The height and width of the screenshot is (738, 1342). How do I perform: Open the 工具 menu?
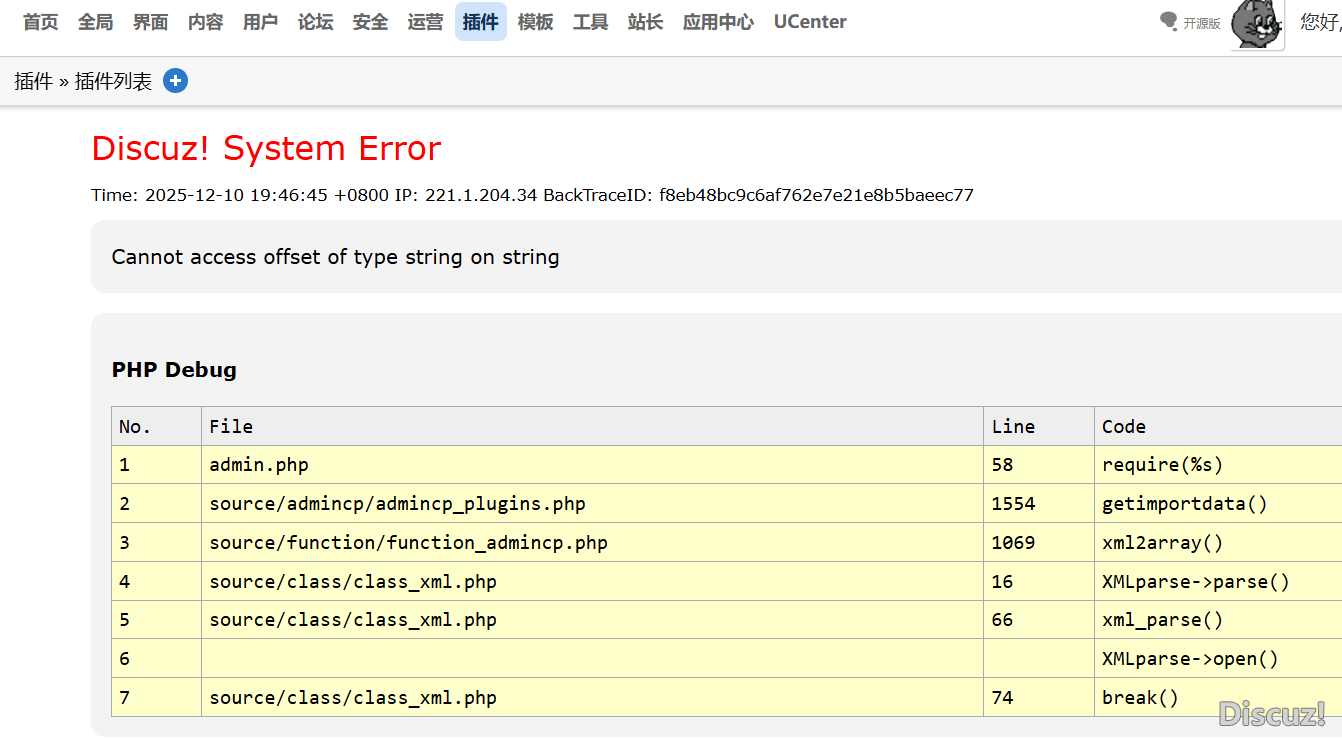pyautogui.click(x=591, y=22)
